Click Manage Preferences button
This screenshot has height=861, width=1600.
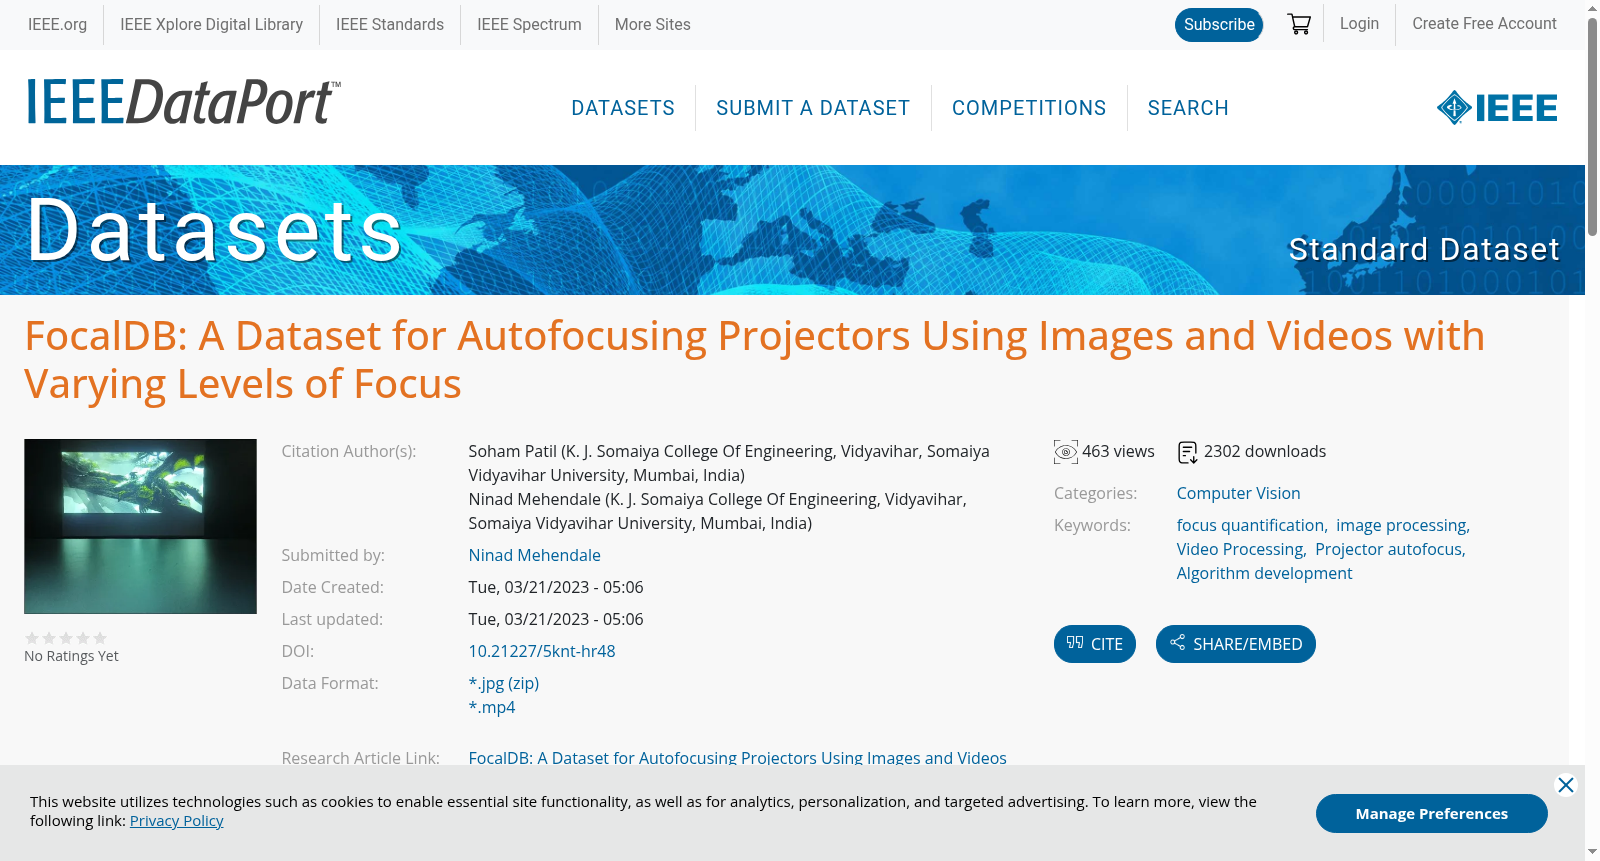point(1431,813)
